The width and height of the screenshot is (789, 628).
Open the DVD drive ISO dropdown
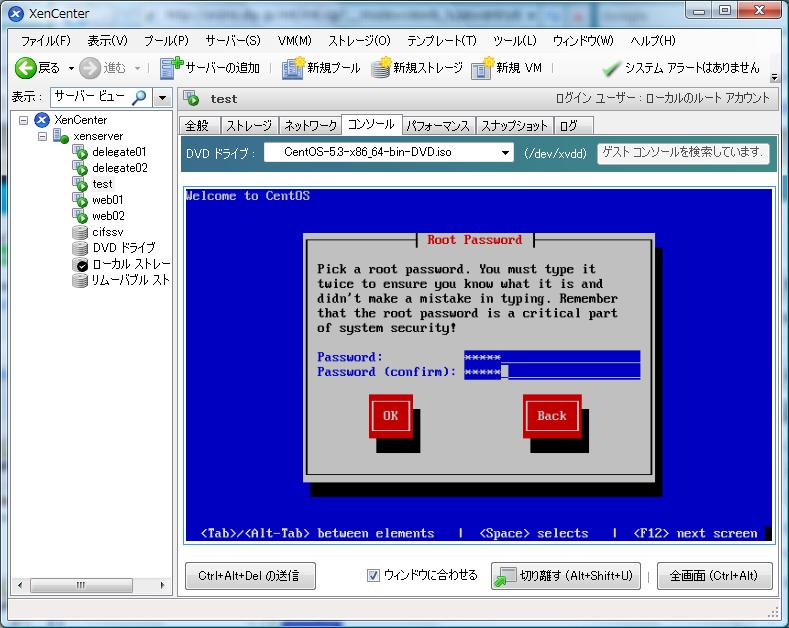pyautogui.click(x=505, y=152)
